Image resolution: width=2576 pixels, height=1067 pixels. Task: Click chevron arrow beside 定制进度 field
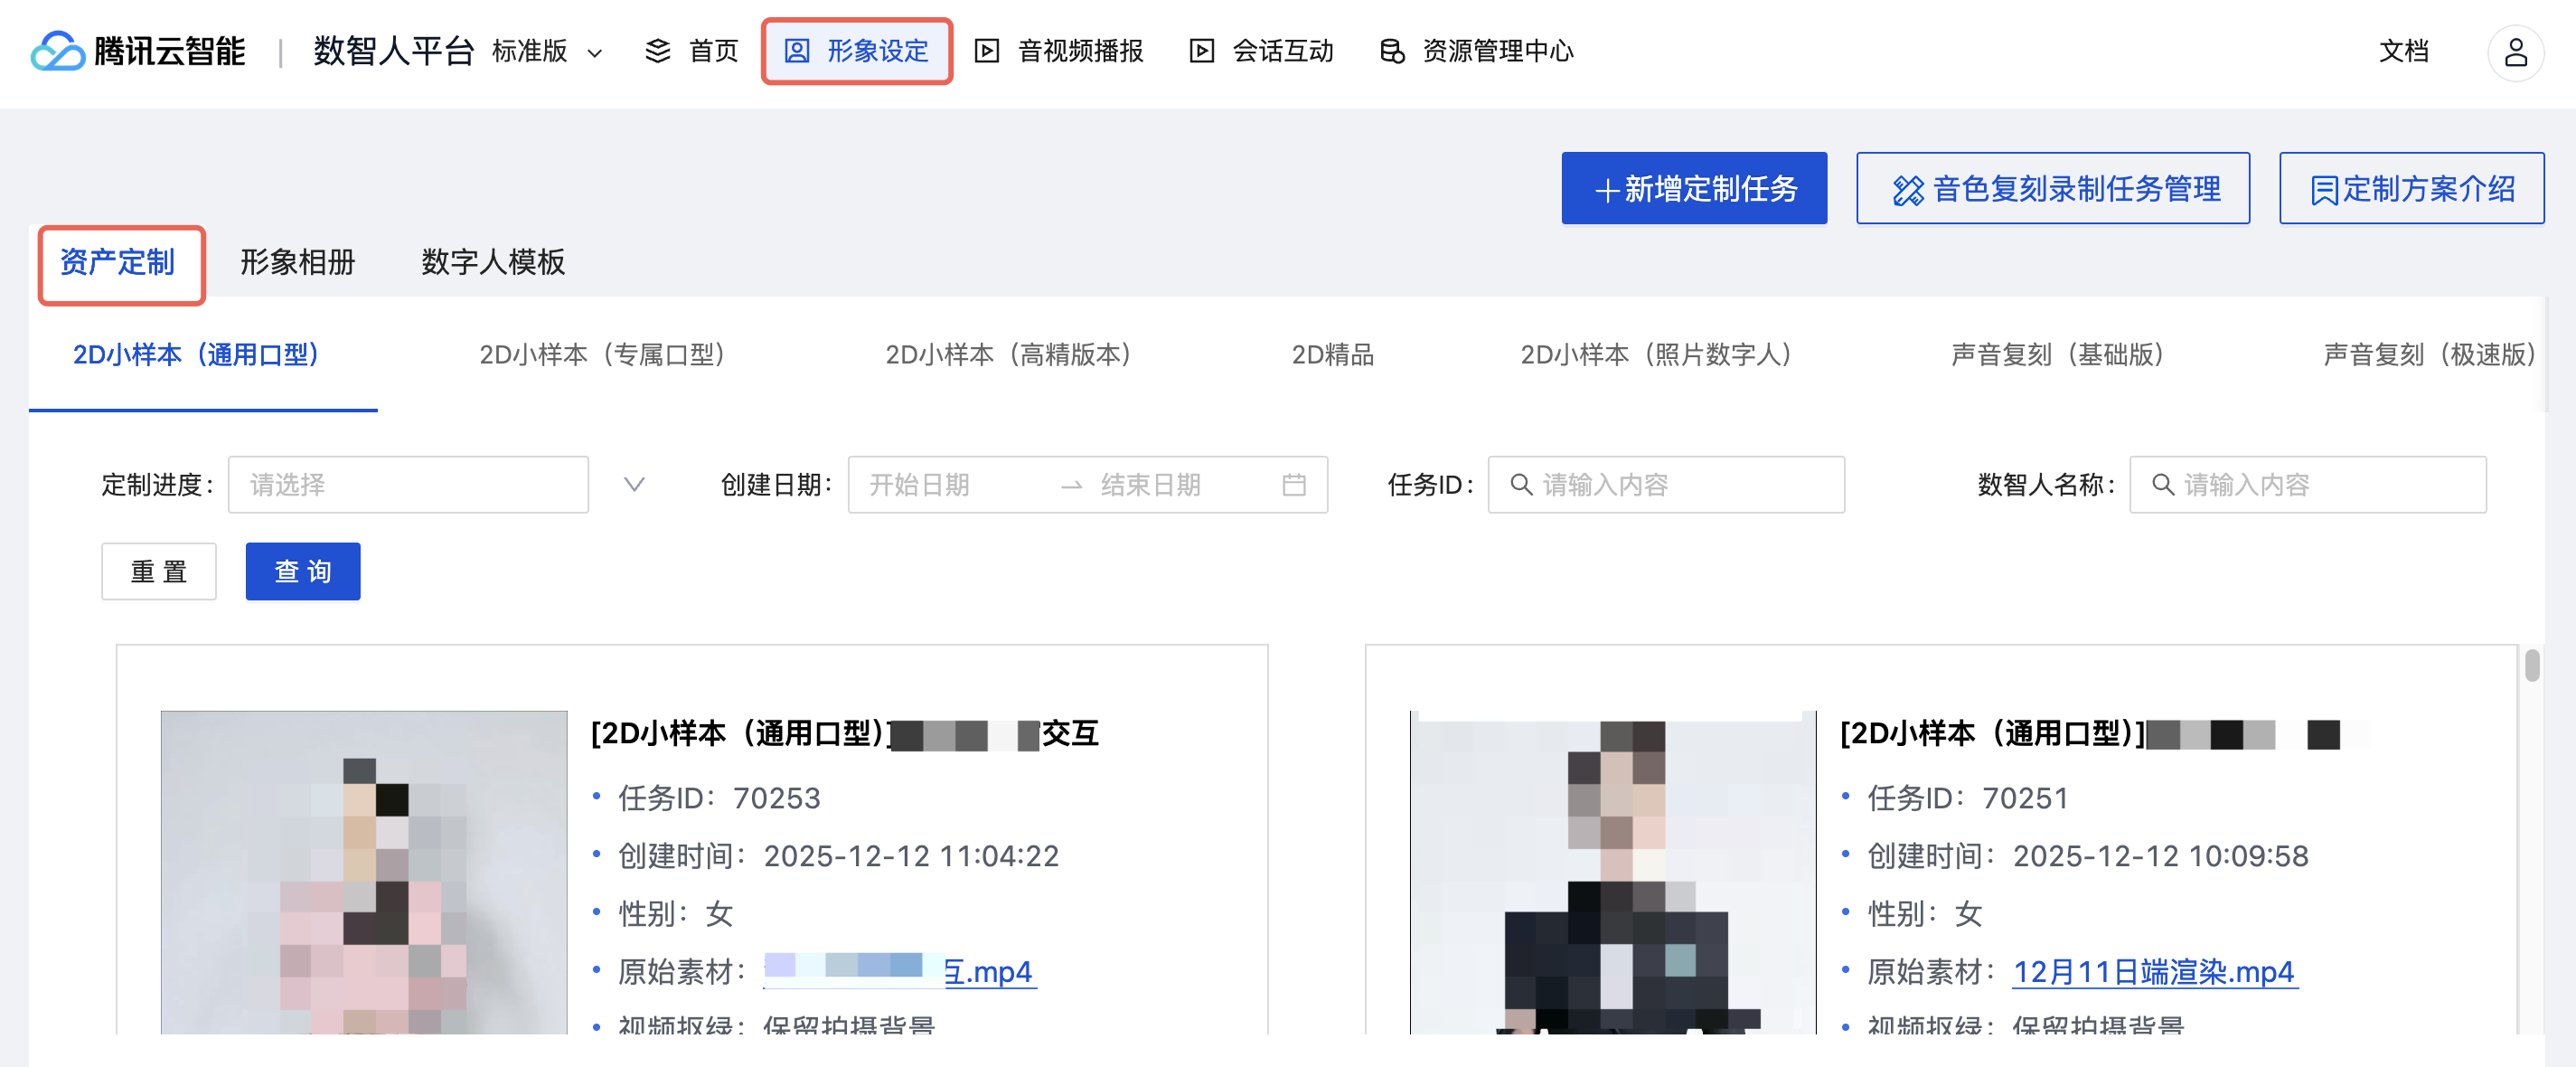[x=634, y=485]
